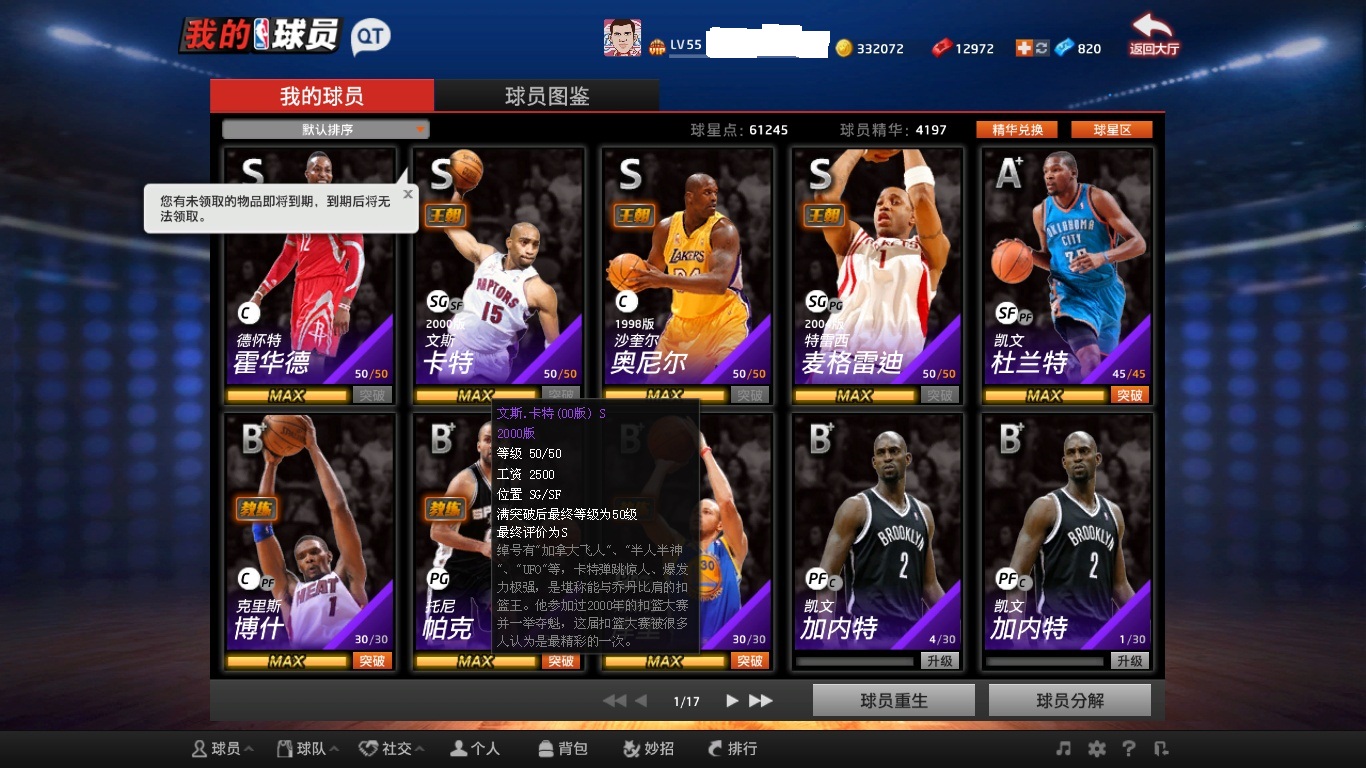Open the 妙招 menu item

648,748
